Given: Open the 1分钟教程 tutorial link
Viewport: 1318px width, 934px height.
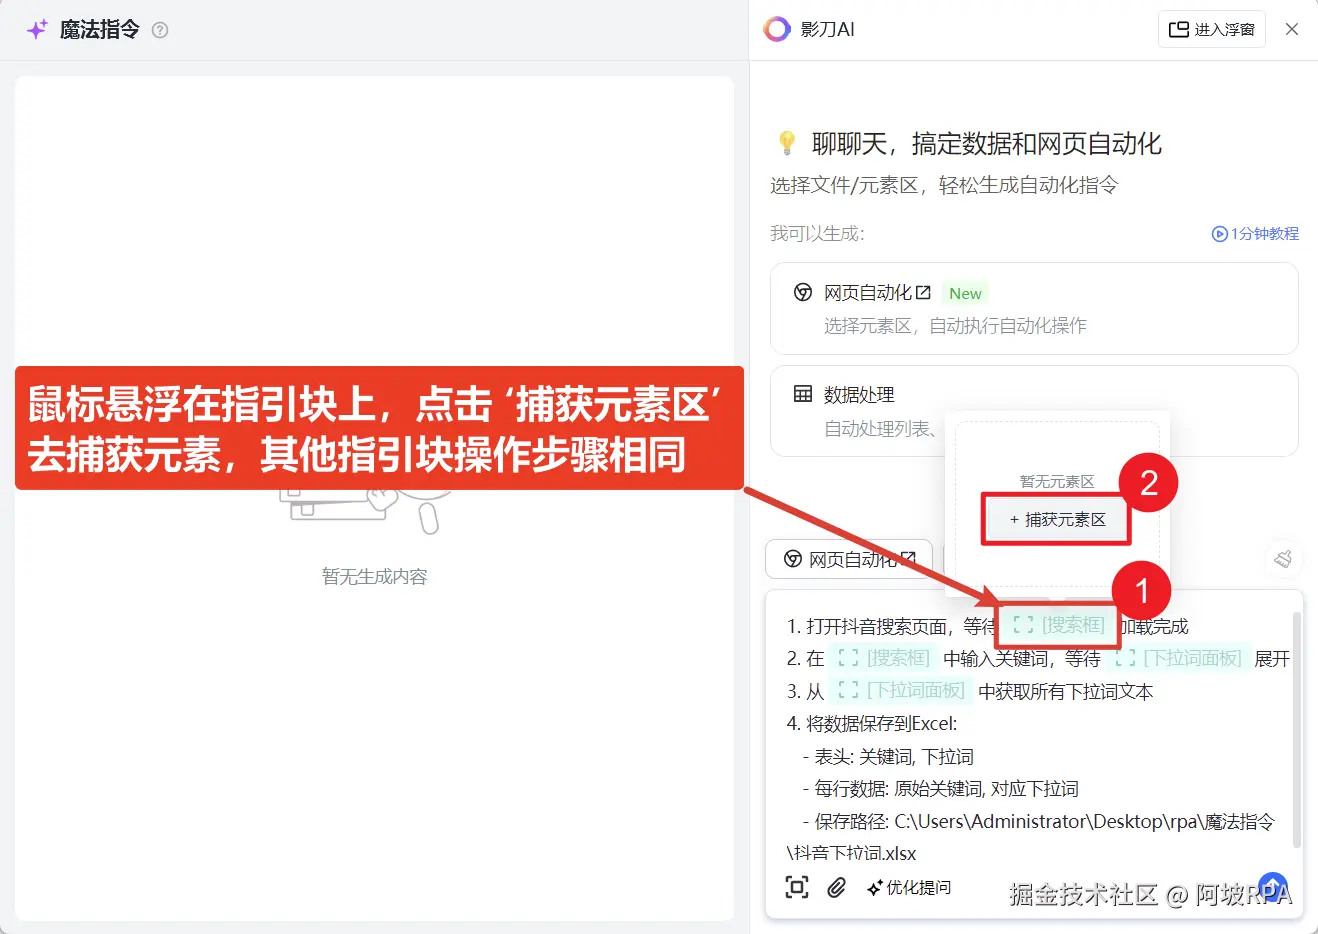Looking at the screenshot, I should 1255,233.
